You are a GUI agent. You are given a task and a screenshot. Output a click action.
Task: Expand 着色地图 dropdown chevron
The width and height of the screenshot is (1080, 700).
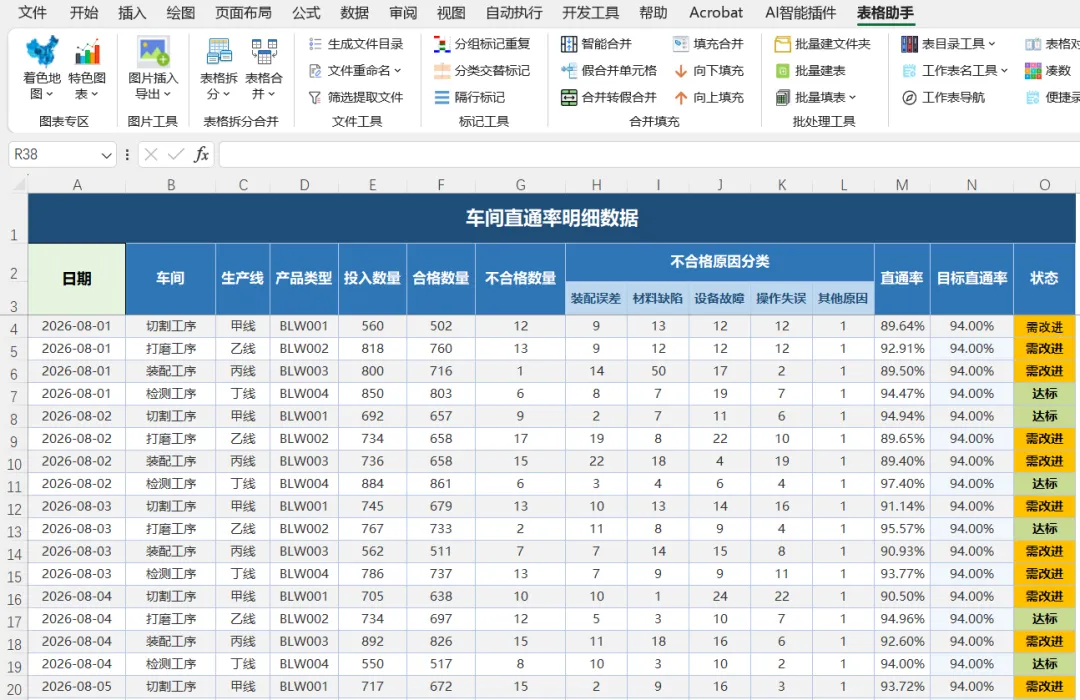50,94
